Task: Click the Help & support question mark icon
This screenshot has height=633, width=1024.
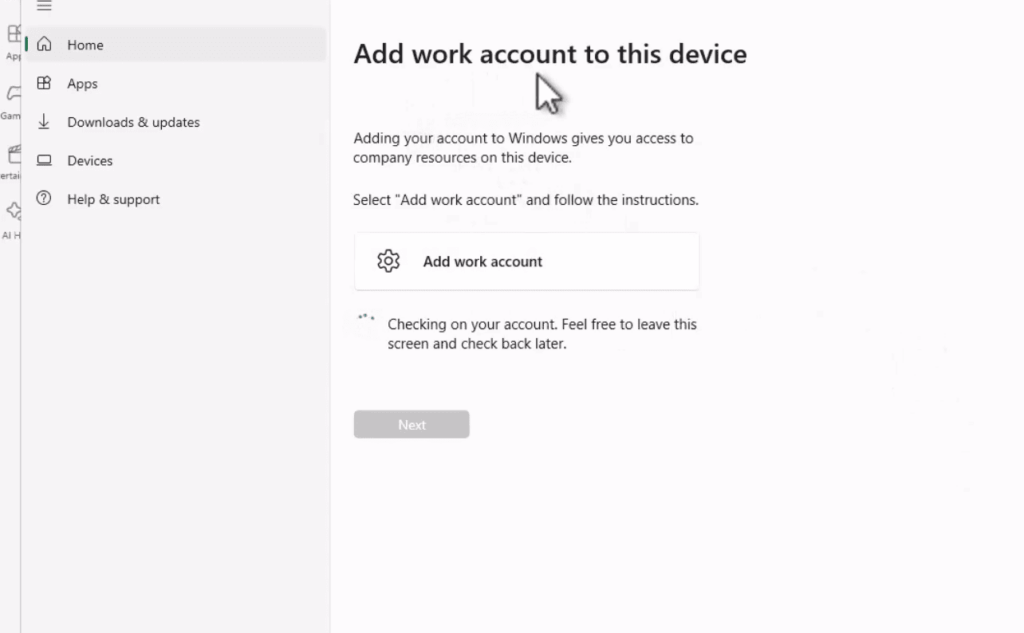Action: 45,199
